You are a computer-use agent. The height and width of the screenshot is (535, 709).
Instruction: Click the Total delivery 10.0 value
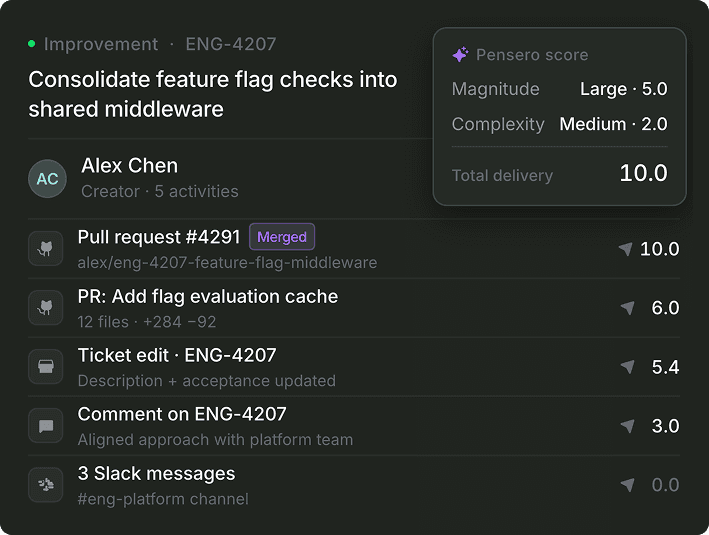pyautogui.click(x=643, y=173)
